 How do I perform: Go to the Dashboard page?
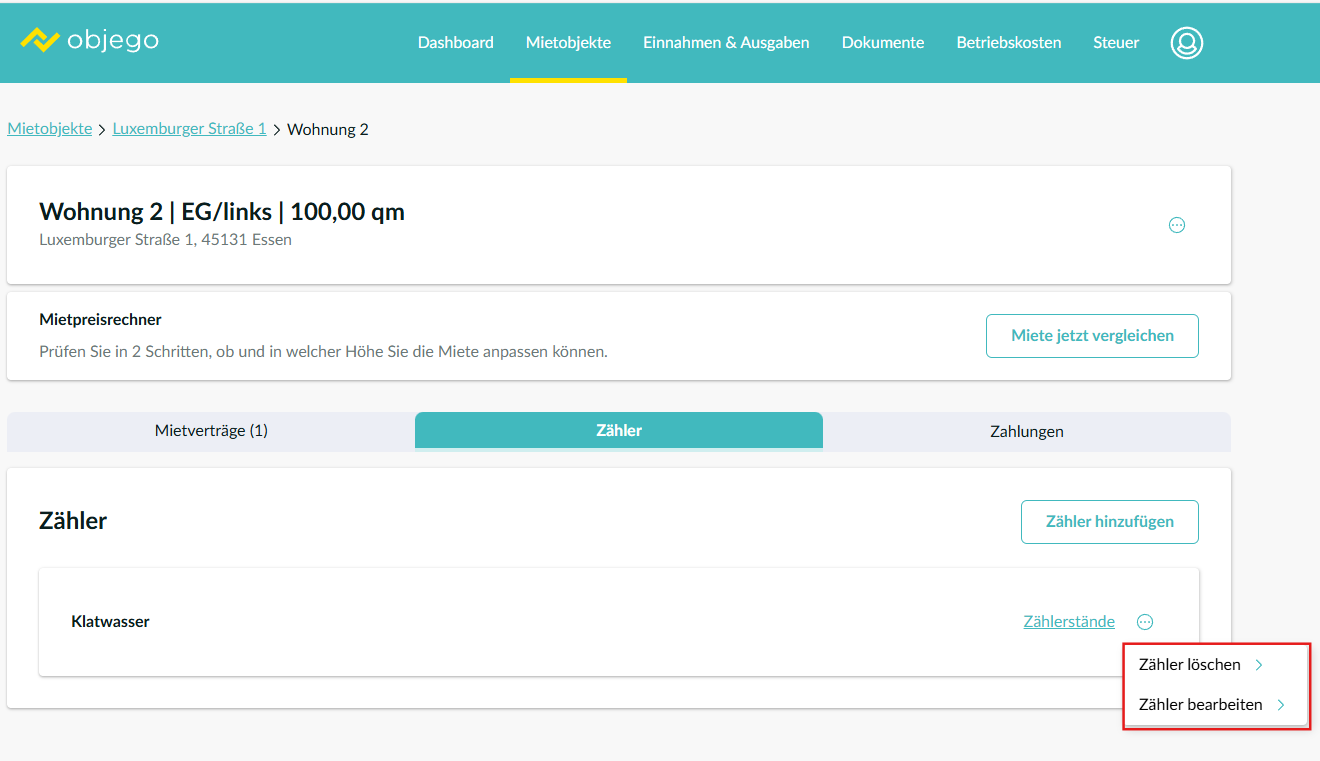(455, 43)
